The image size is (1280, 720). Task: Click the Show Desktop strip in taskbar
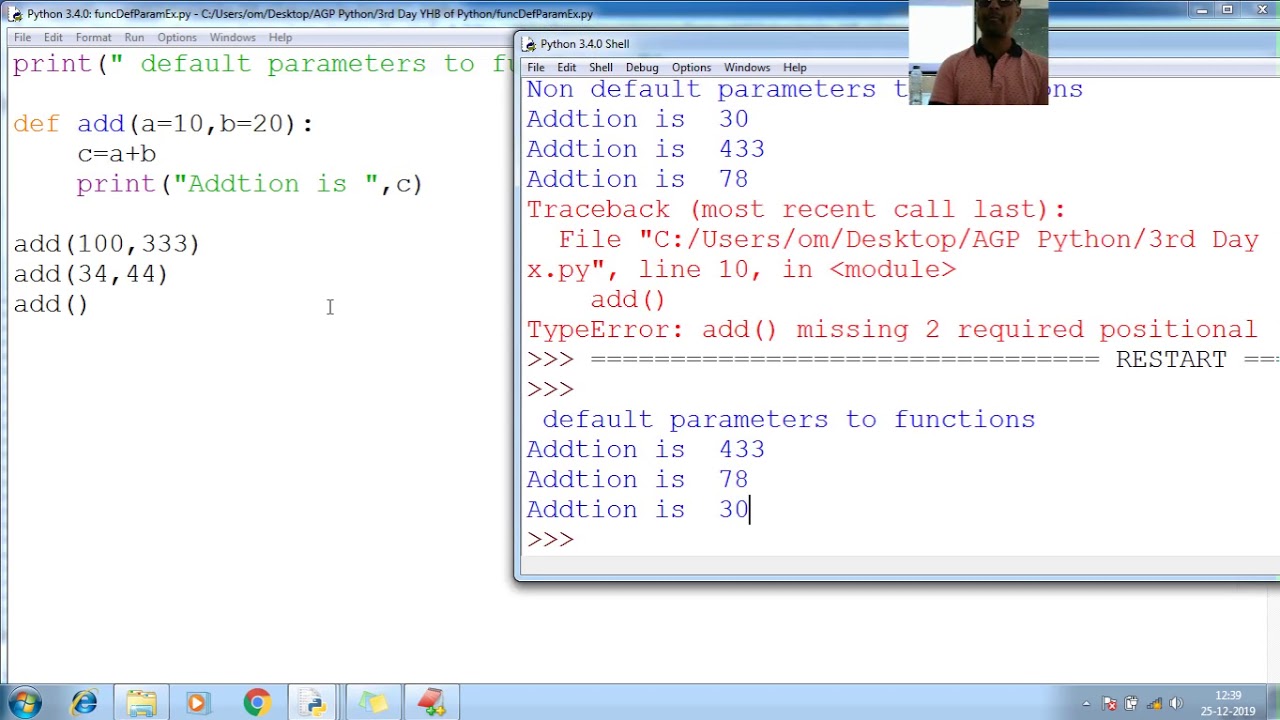[1273, 703]
